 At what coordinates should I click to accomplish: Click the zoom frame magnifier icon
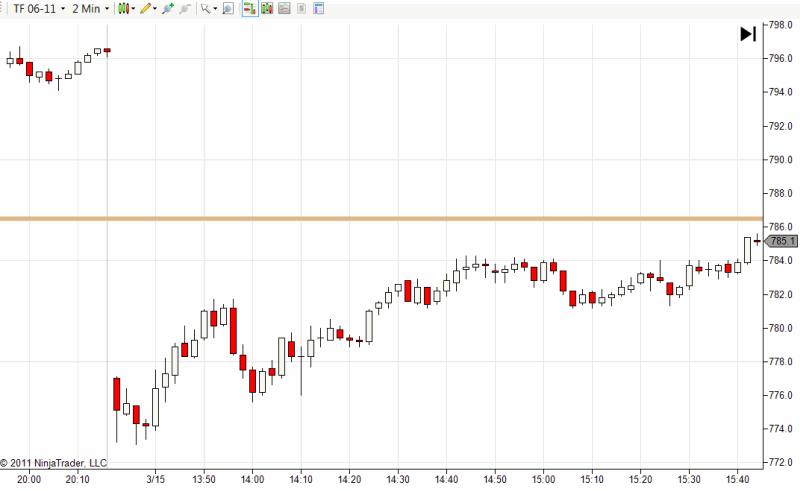tap(228, 9)
